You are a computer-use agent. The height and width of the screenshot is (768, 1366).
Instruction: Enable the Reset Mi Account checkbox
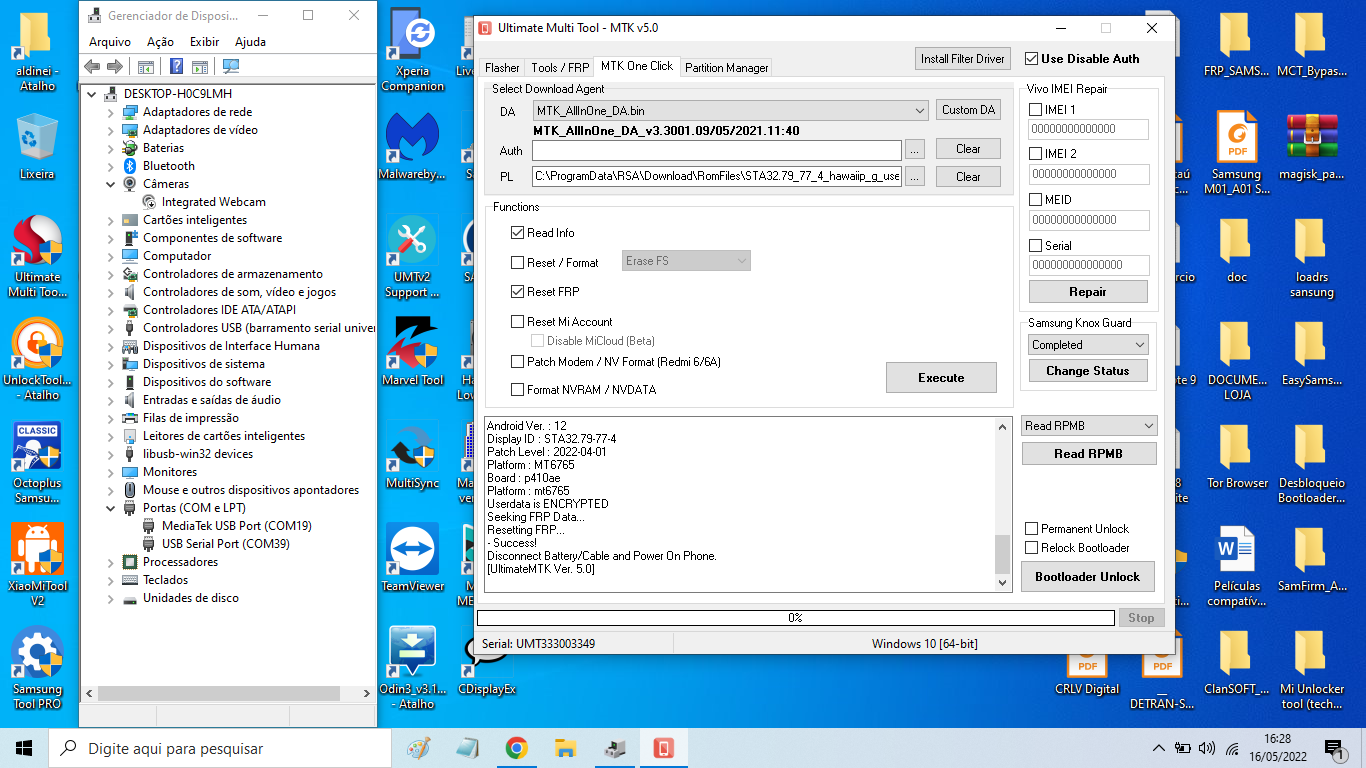517,322
